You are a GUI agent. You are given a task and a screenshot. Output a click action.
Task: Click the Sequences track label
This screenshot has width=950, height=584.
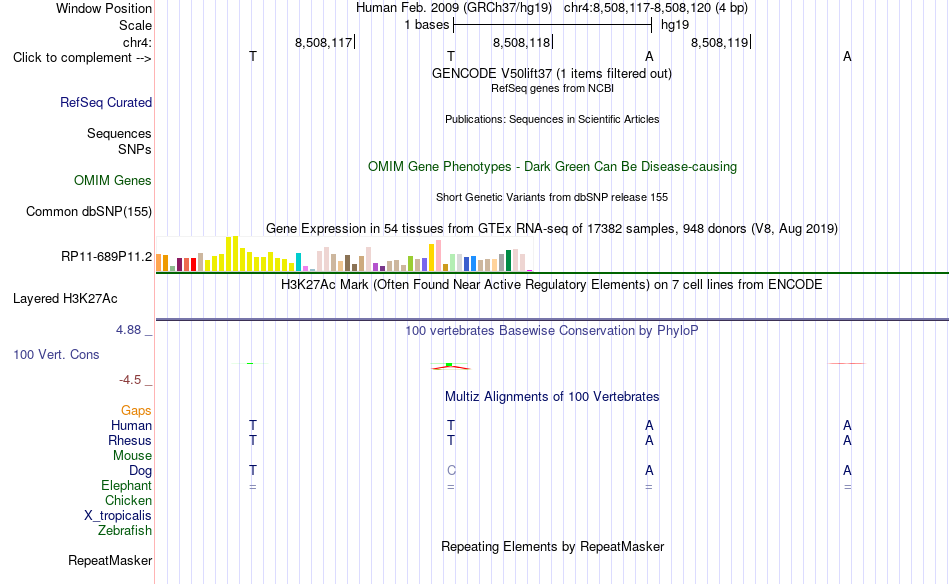[119, 133]
